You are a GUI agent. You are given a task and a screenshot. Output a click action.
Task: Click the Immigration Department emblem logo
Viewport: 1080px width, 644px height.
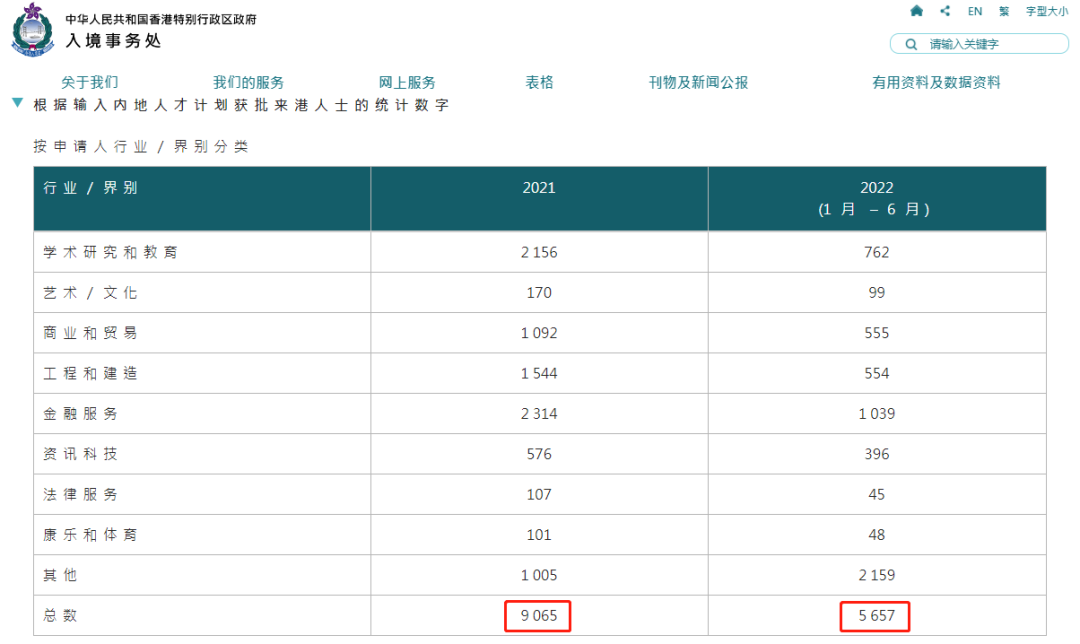[x=34, y=30]
